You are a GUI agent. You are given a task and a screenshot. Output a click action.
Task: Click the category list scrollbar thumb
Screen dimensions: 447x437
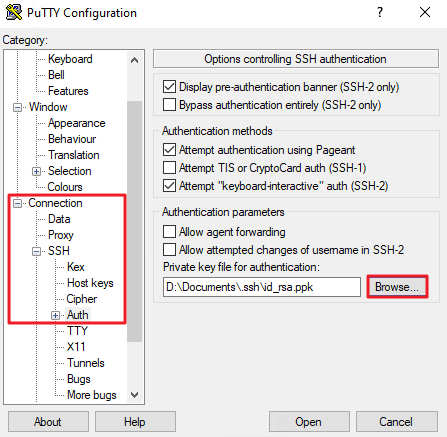(x=135, y=221)
